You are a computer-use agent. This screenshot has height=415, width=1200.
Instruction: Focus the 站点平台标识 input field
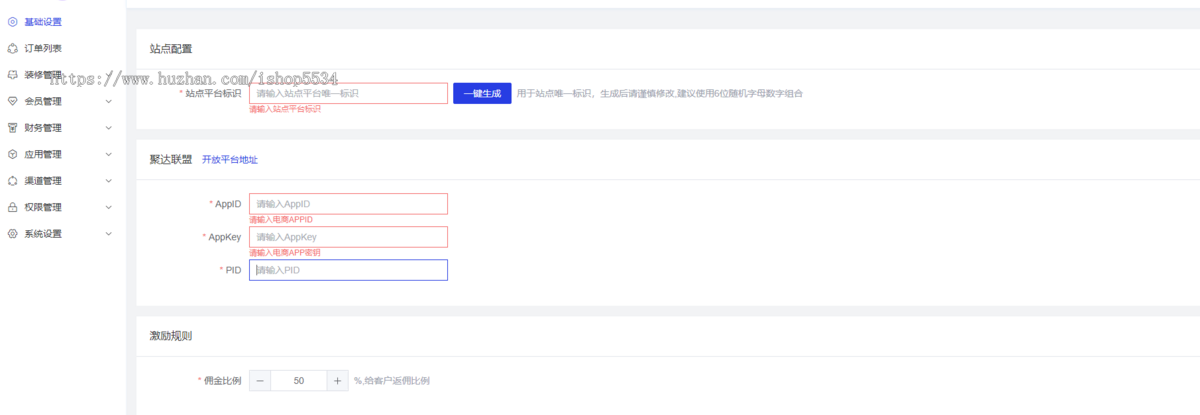348,93
